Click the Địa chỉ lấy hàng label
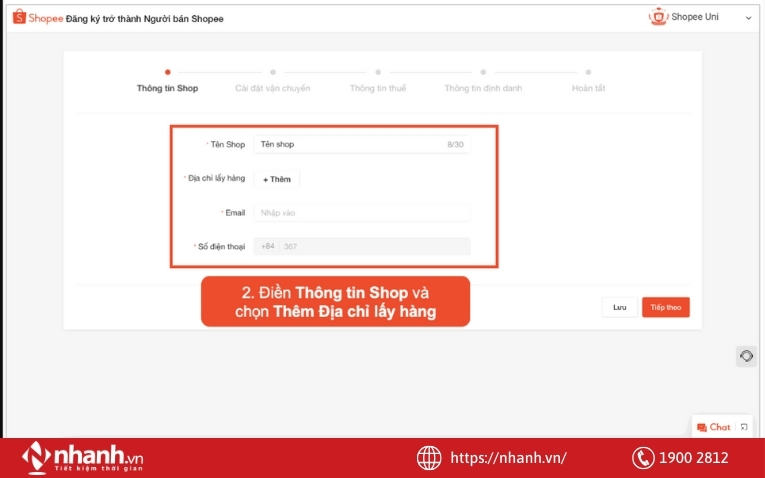Image resolution: width=765 pixels, height=478 pixels. [216, 178]
